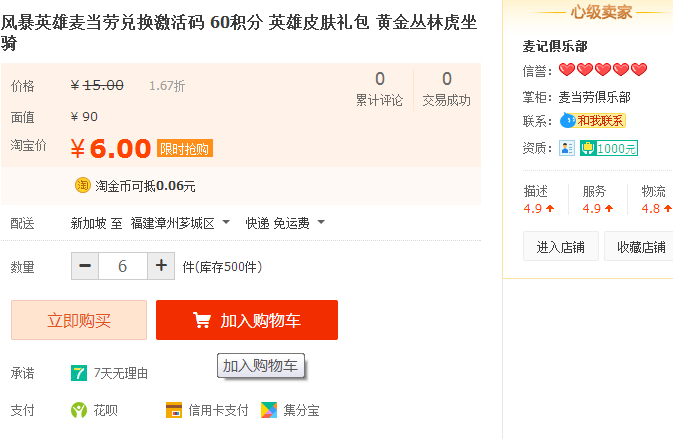Expand the 快递 免运费 shipping dropdown
Viewport: 673px width, 439px height.
coord(285,223)
